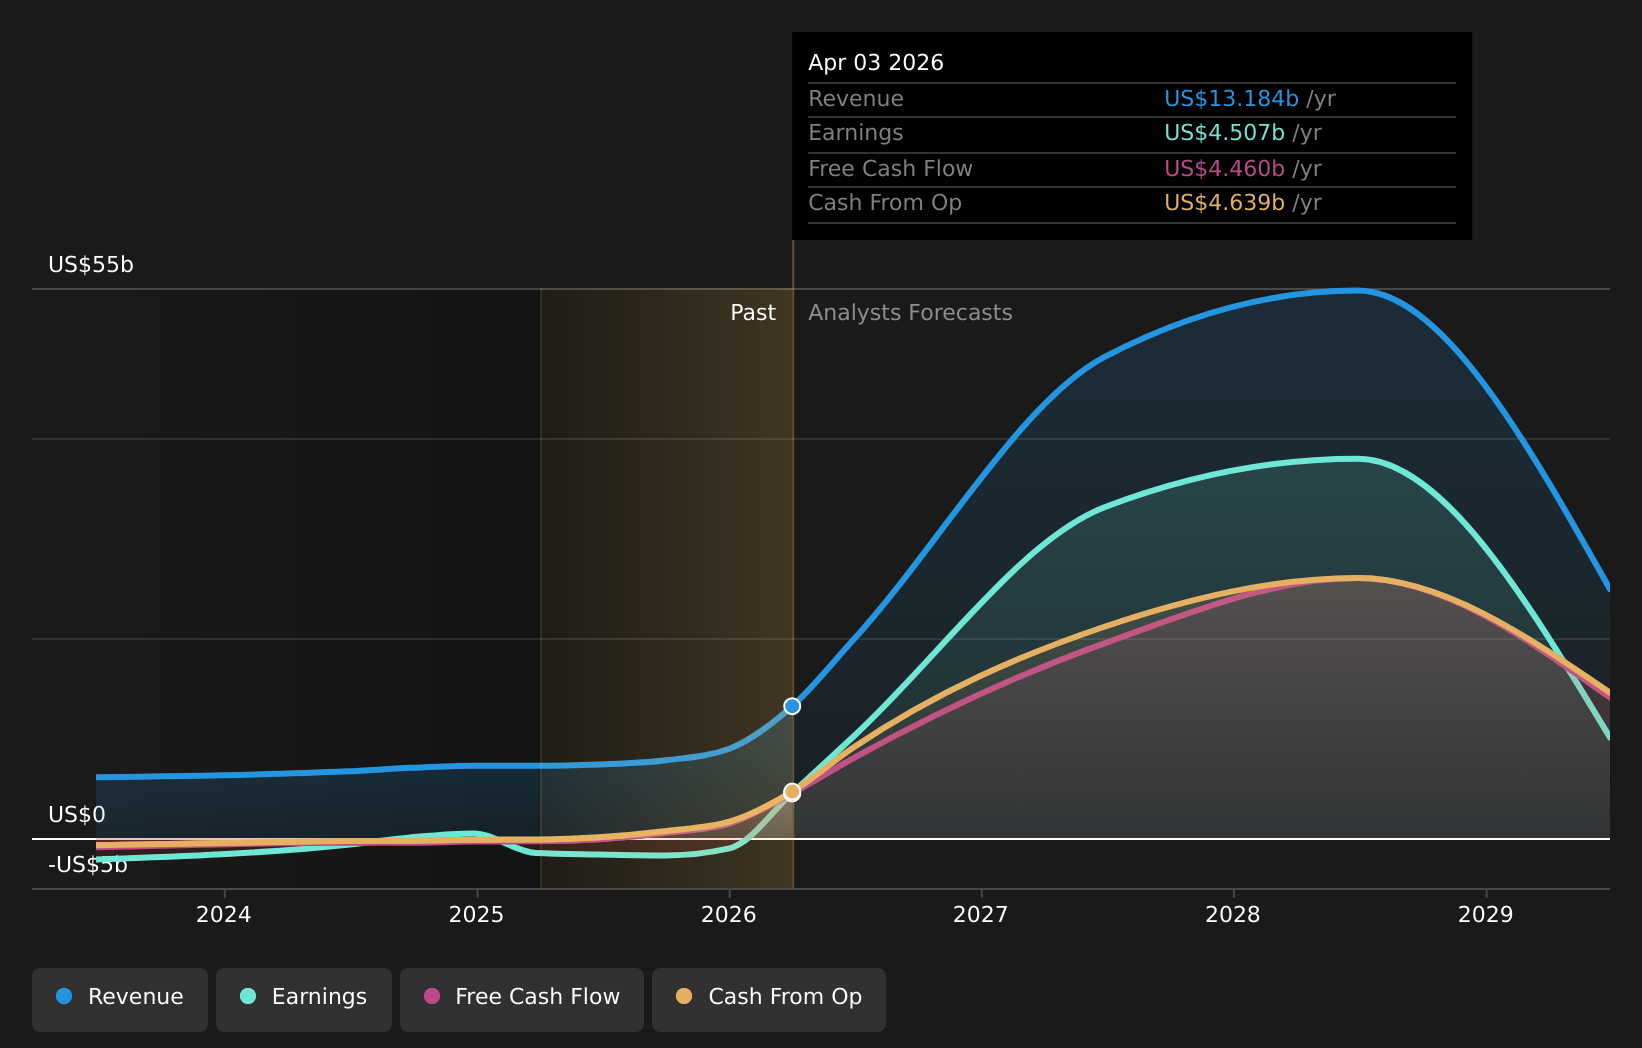1642x1048 pixels.
Task: Select the 2029 x-axis label
Action: pyautogui.click(x=1486, y=914)
